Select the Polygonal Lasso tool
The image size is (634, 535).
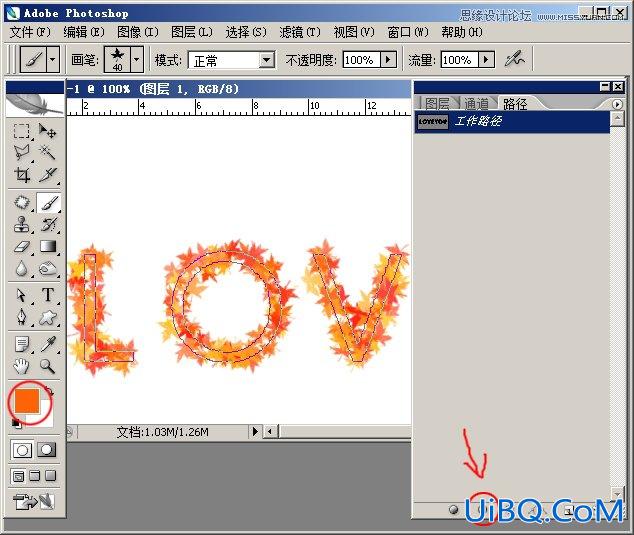tap(21, 153)
